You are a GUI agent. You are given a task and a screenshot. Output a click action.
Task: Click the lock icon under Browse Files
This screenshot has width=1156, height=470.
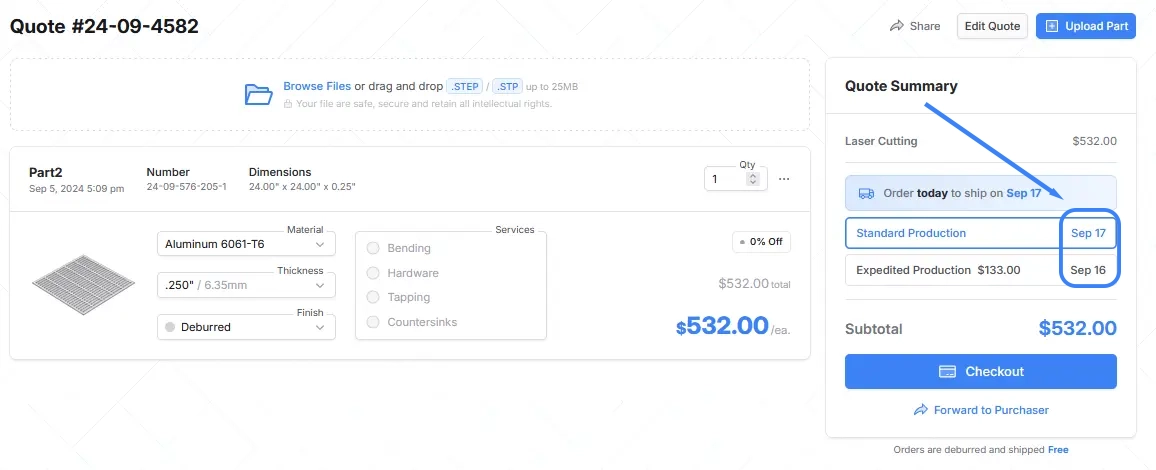[288, 104]
